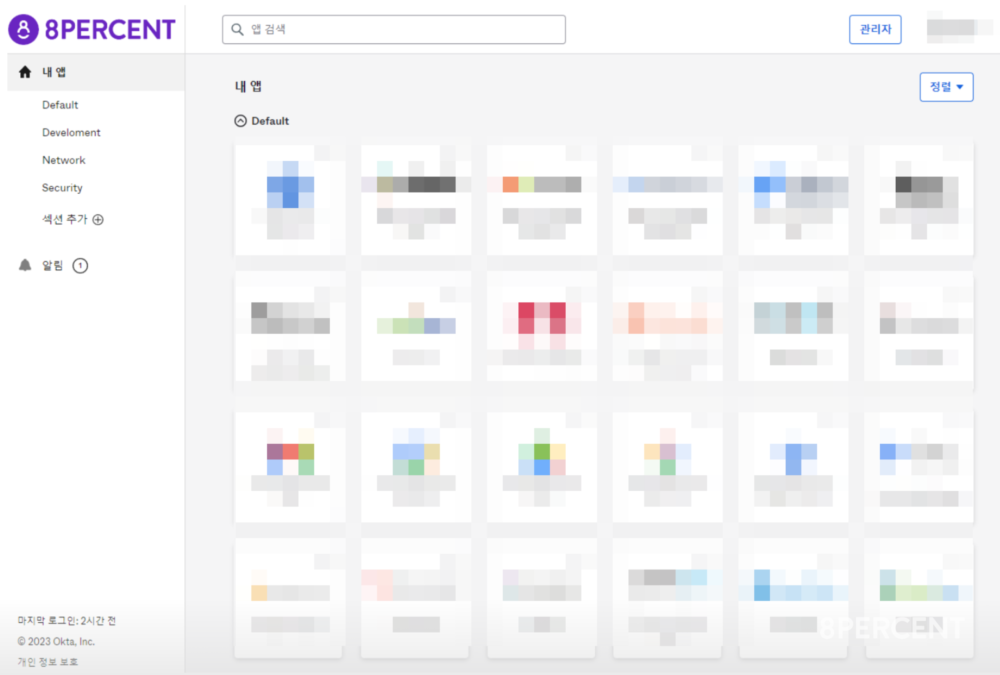Open the 개인 정보 보호 link
1000x675 pixels.
(x=47, y=661)
